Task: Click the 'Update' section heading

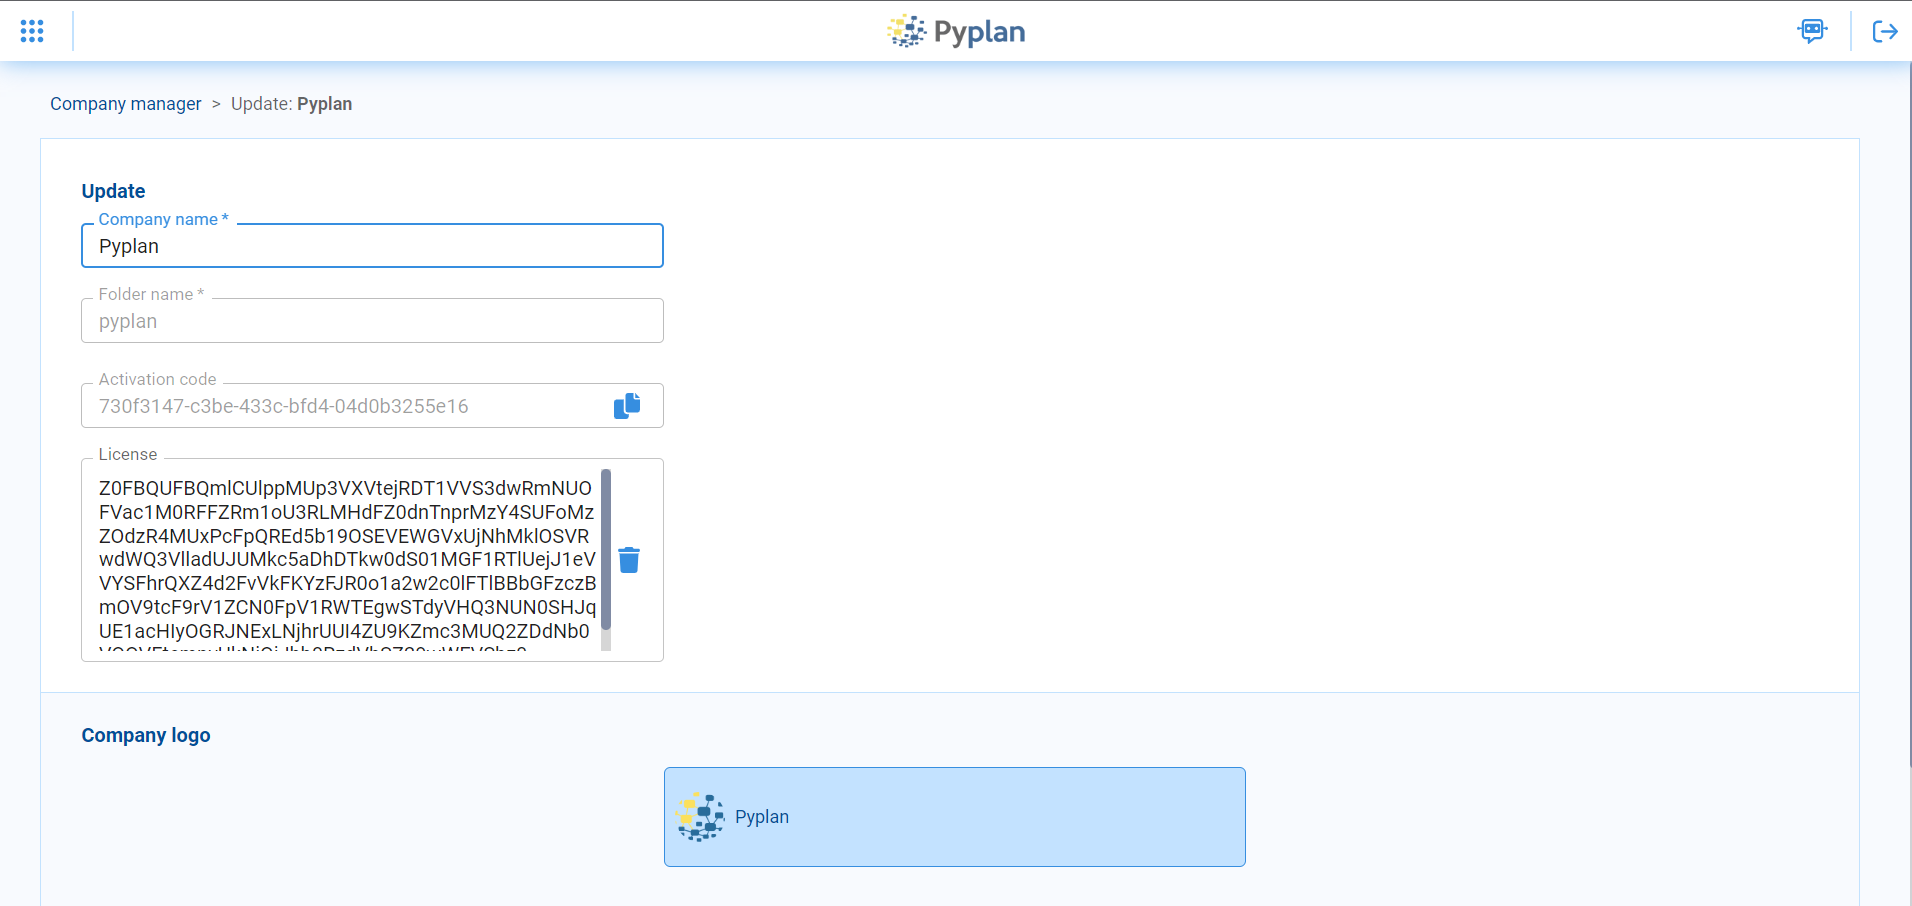Action: 113,191
